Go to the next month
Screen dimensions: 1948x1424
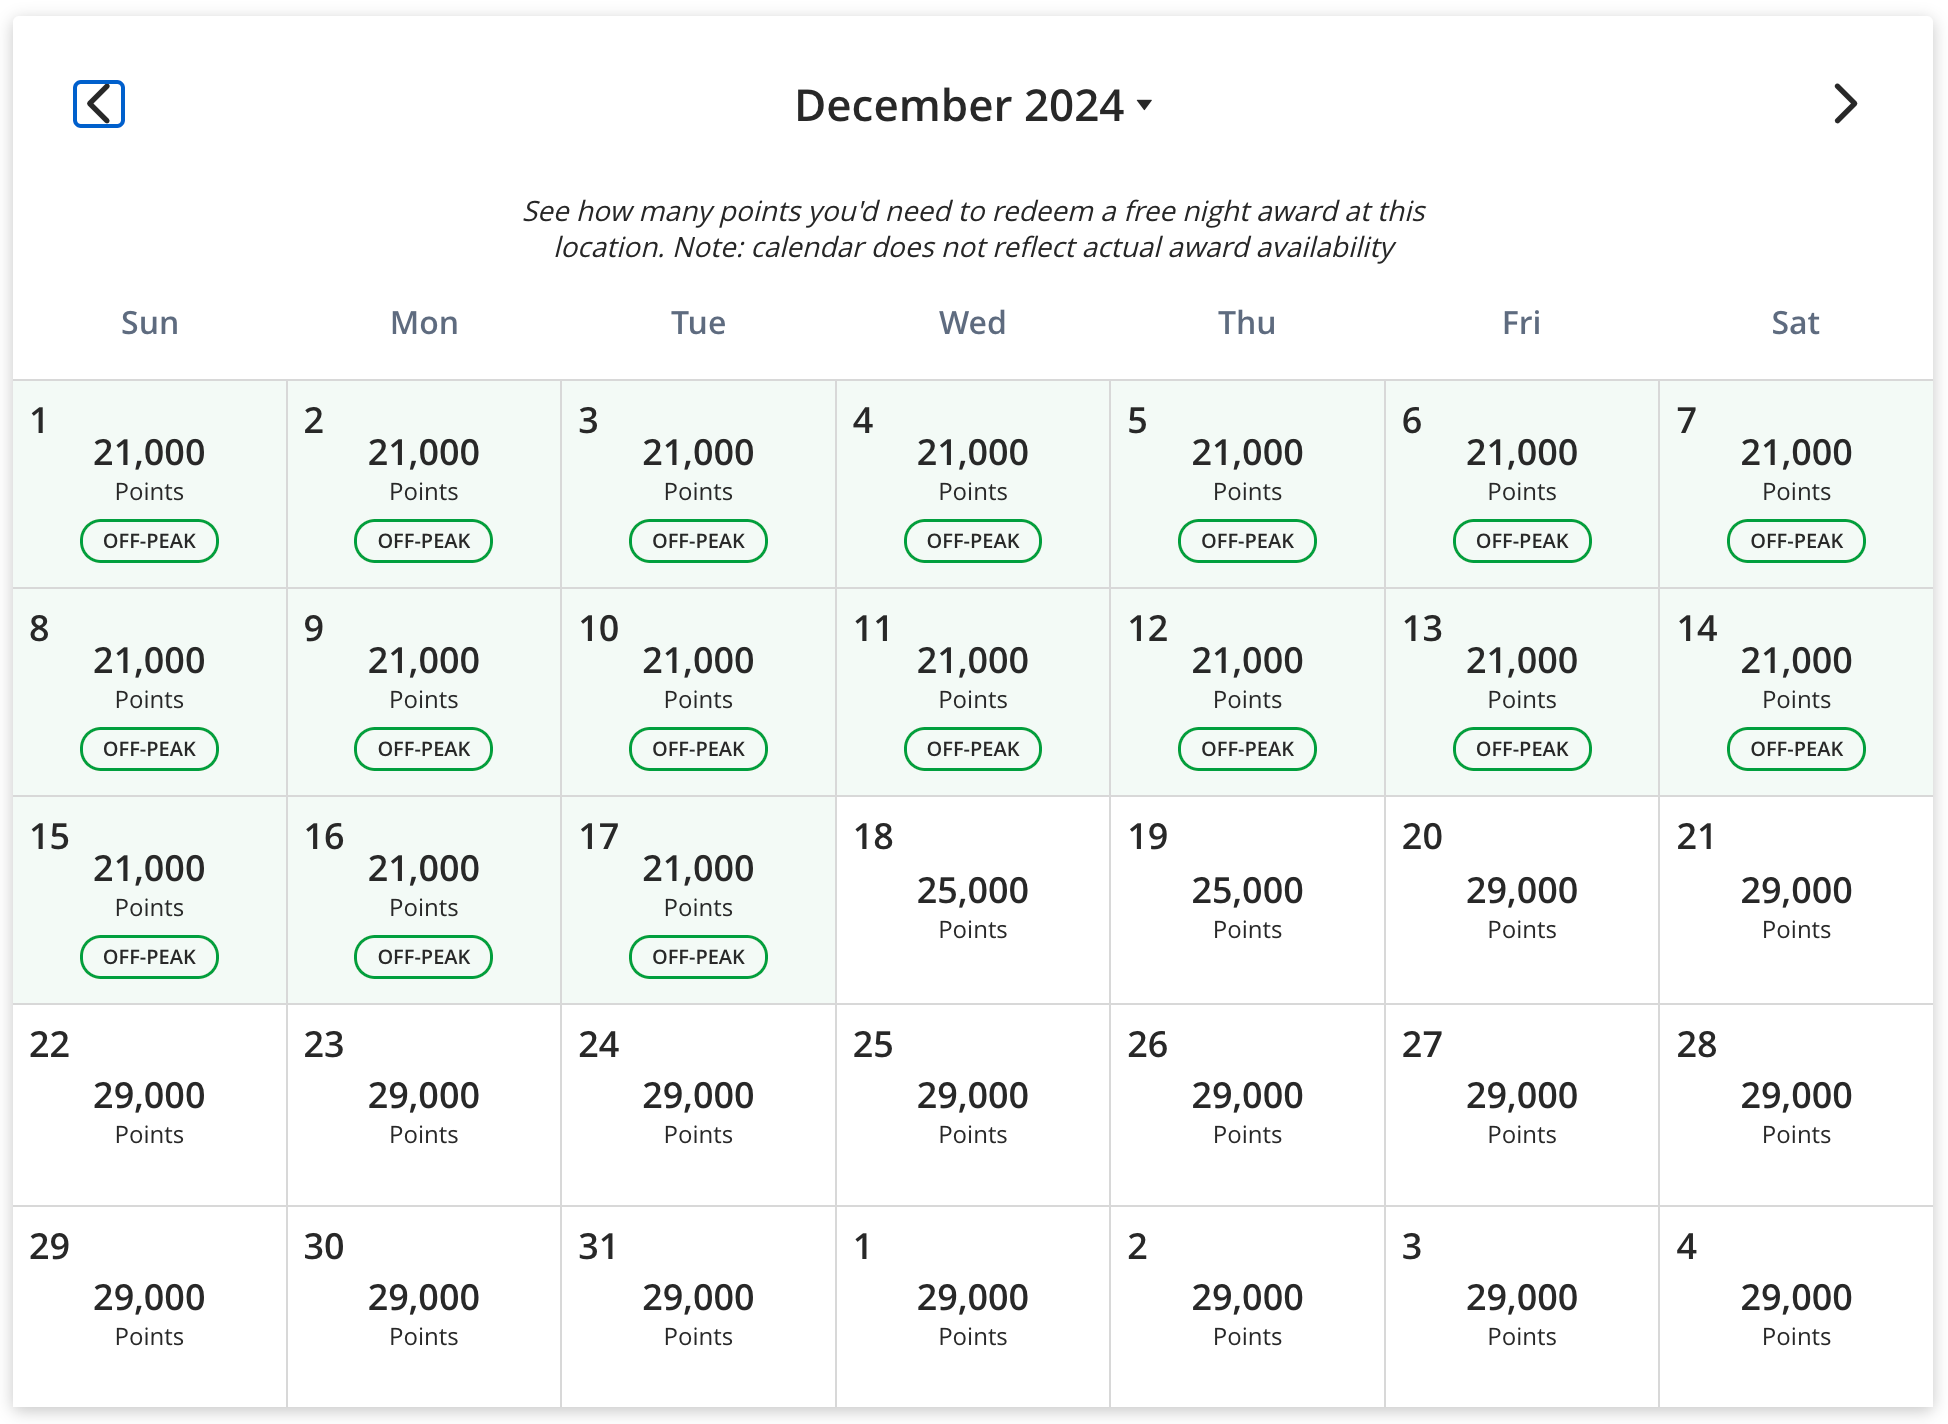pos(1845,104)
